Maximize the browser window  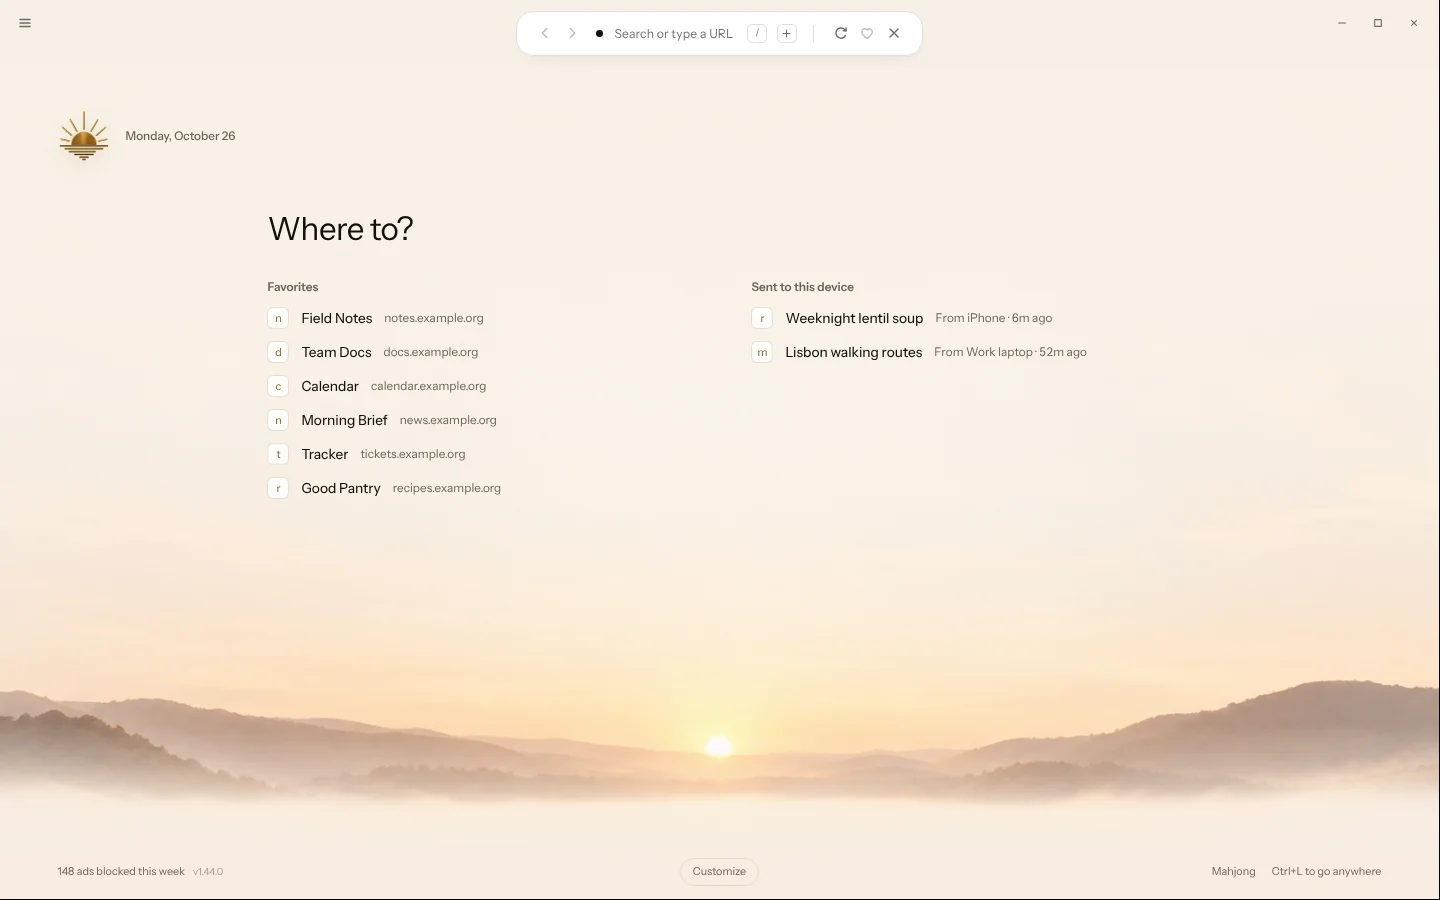click(x=1378, y=23)
